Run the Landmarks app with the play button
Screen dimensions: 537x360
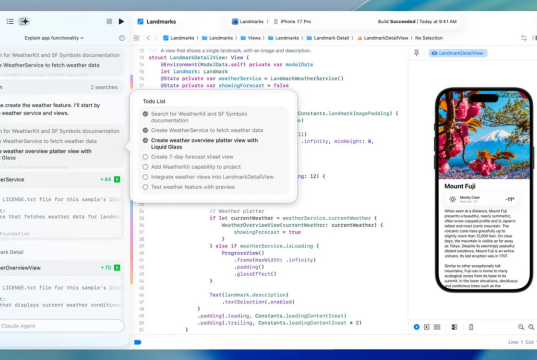tap(121, 22)
